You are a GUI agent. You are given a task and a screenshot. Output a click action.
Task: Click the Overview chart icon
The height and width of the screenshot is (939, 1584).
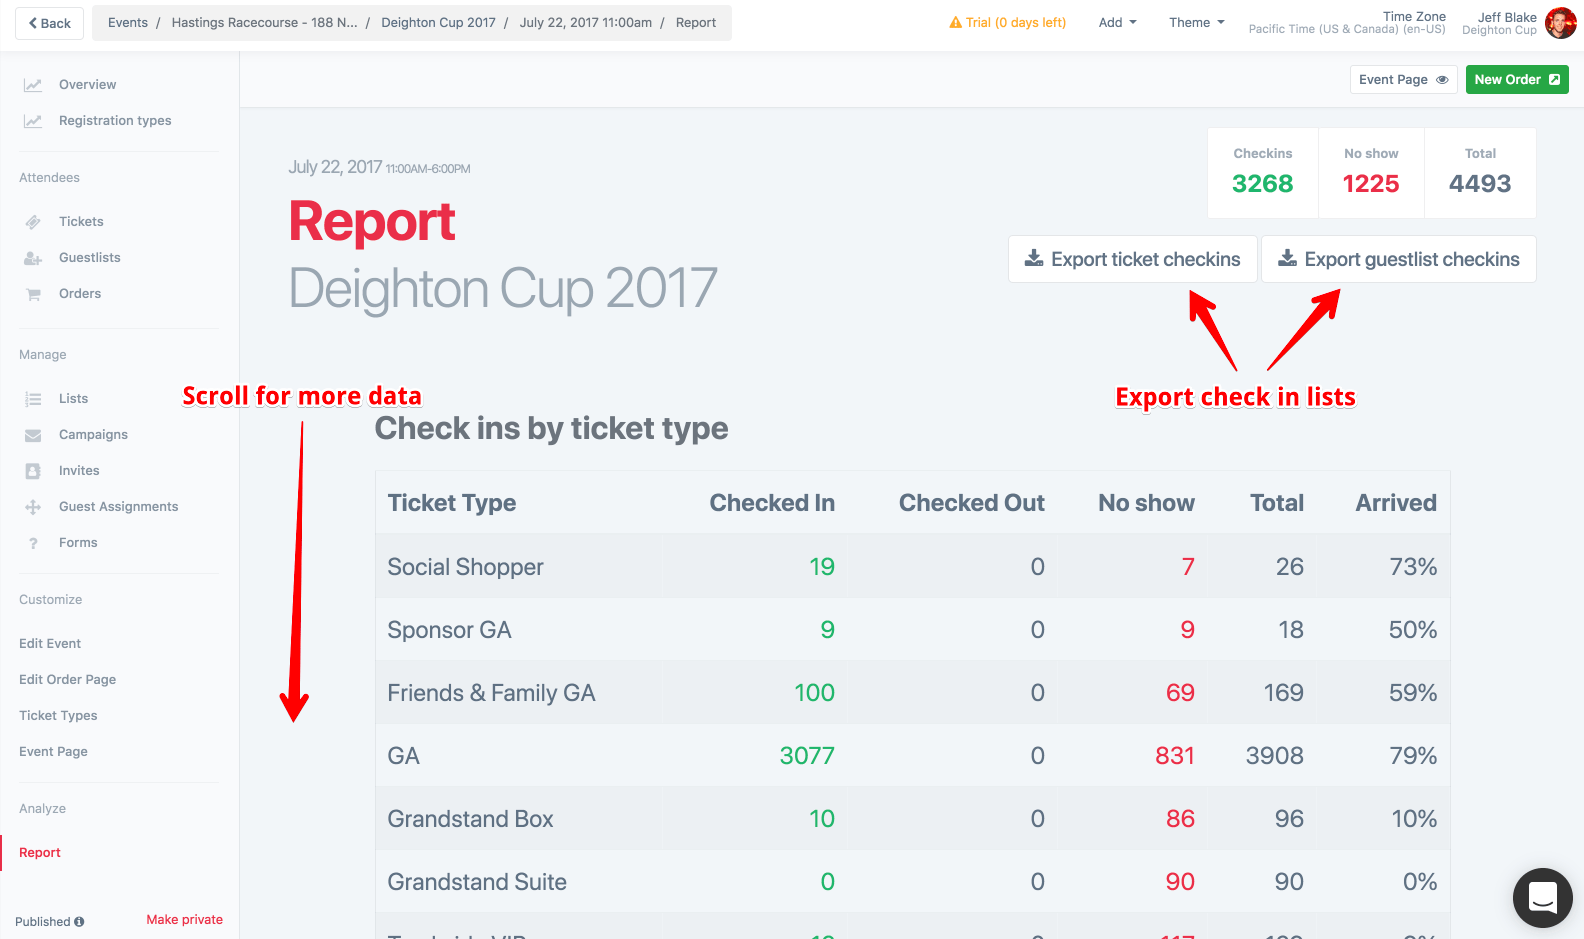click(33, 85)
